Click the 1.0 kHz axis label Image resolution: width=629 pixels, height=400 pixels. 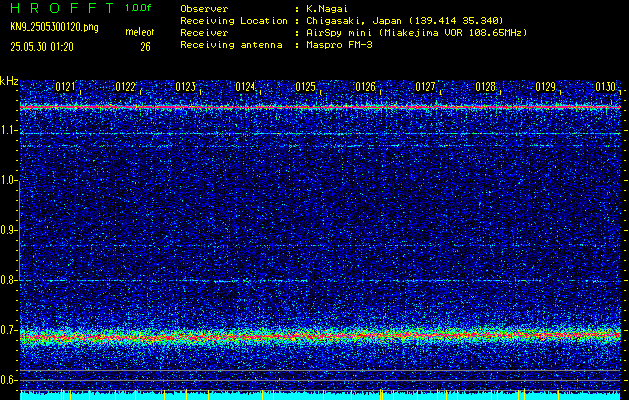[x=9, y=181]
